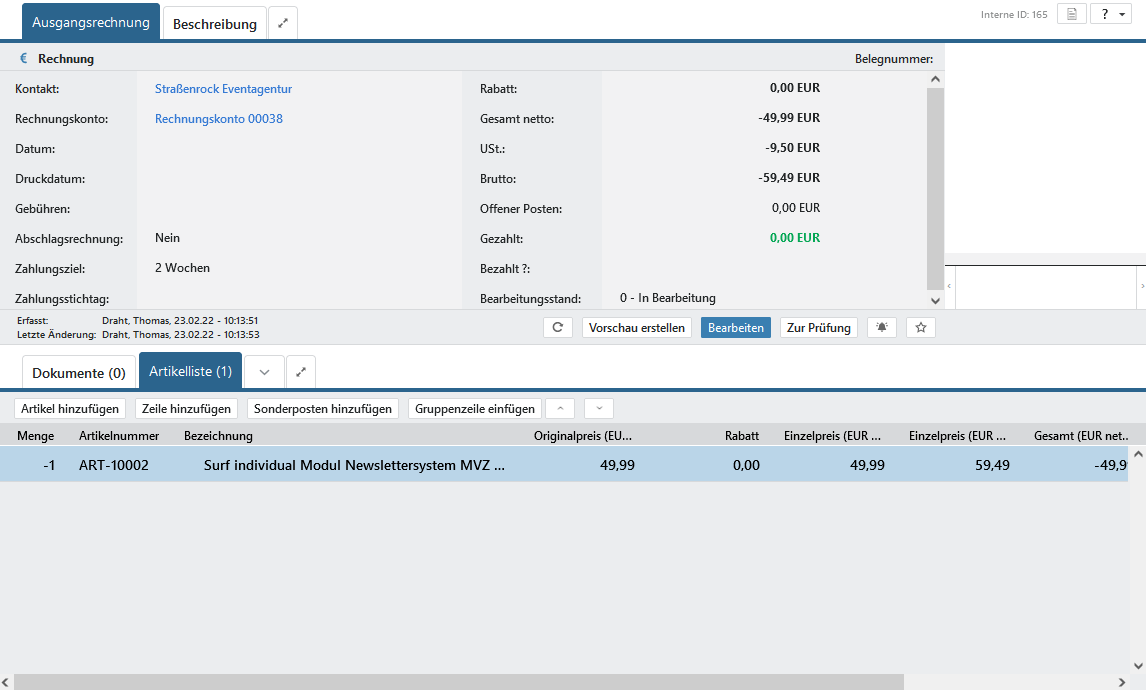Open the Rechnungskonto 00038 link
This screenshot has height=690, width=1146.
click(219, 119)
